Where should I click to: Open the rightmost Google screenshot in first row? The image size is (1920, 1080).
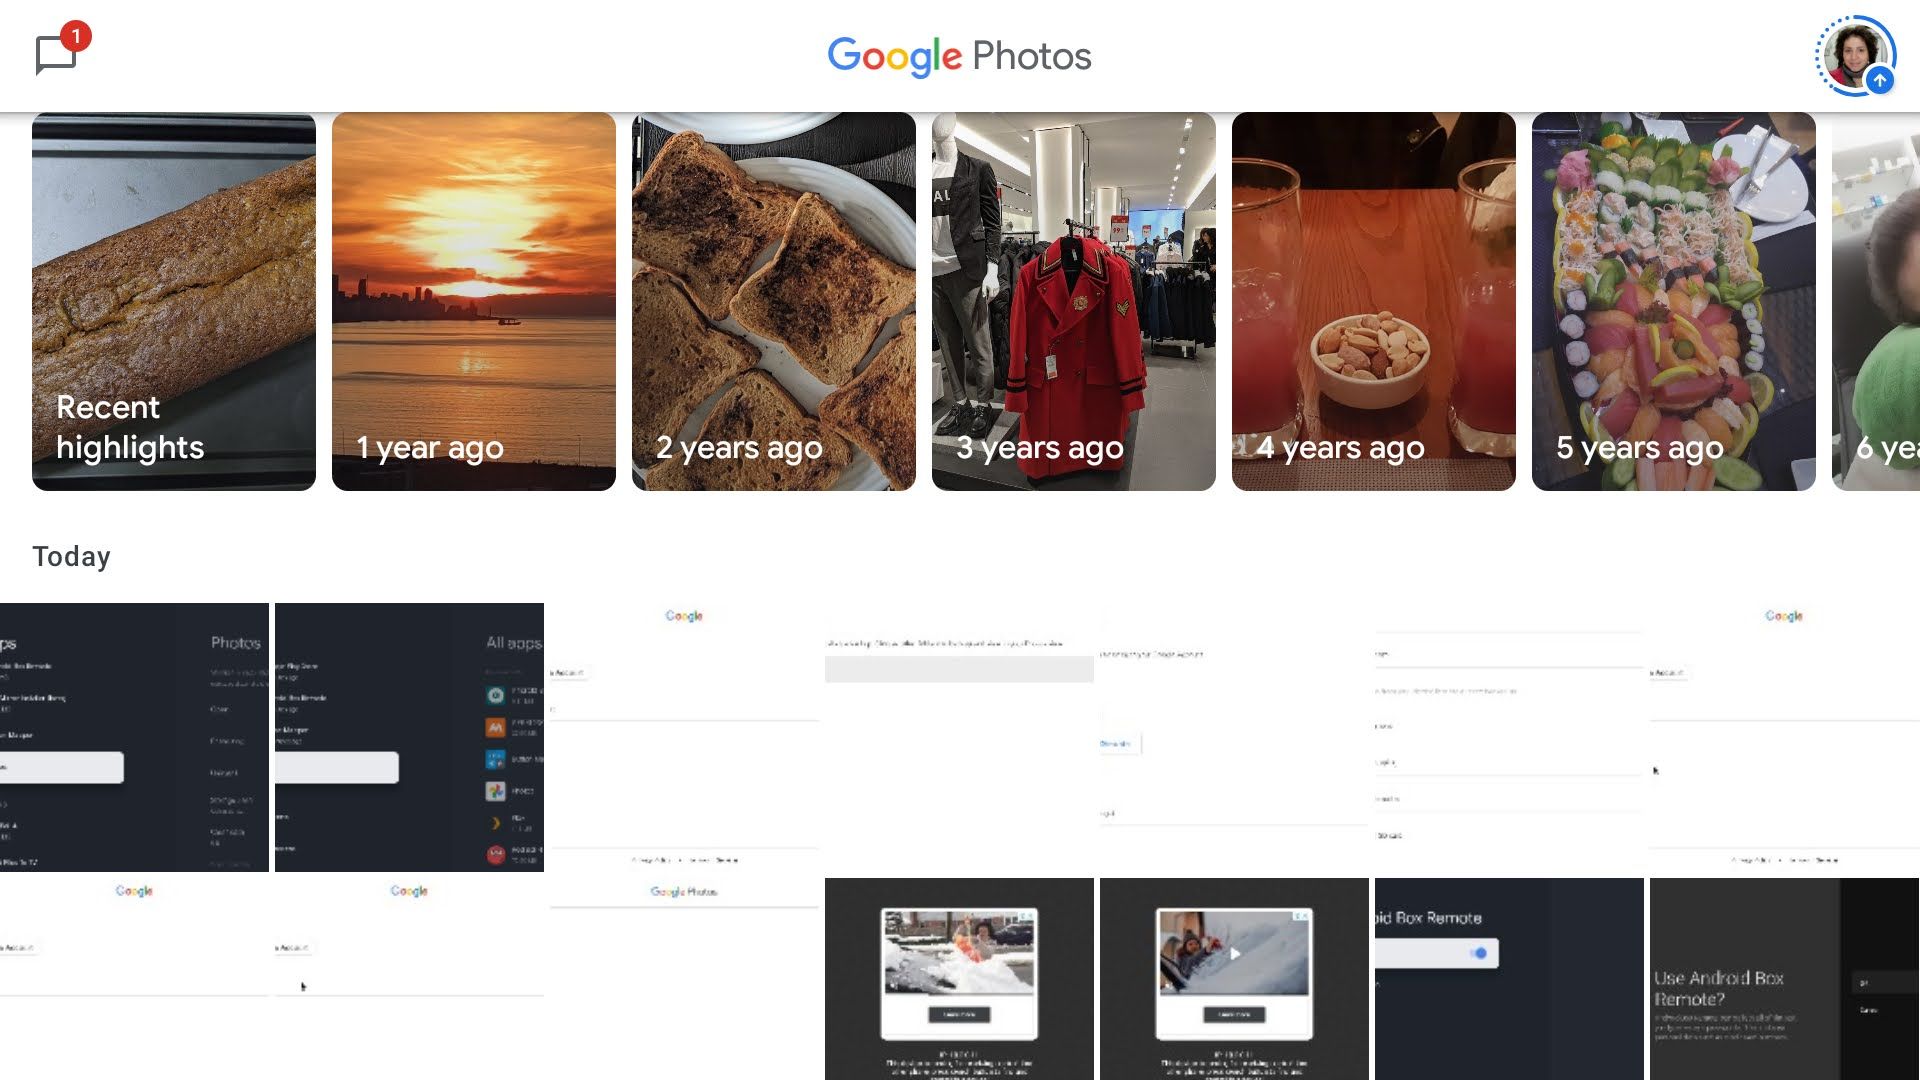point(1785,737)
